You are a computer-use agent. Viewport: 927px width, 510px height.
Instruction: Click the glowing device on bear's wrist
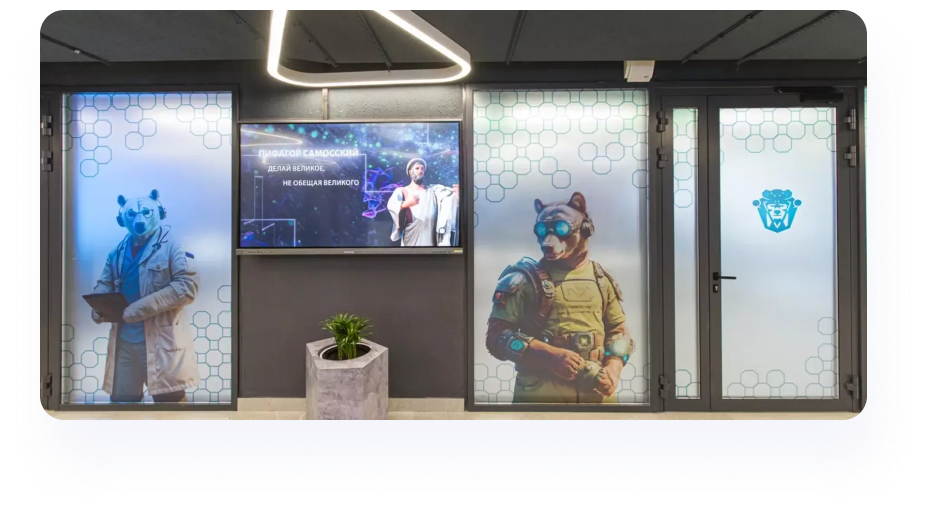tap(515, 343)
